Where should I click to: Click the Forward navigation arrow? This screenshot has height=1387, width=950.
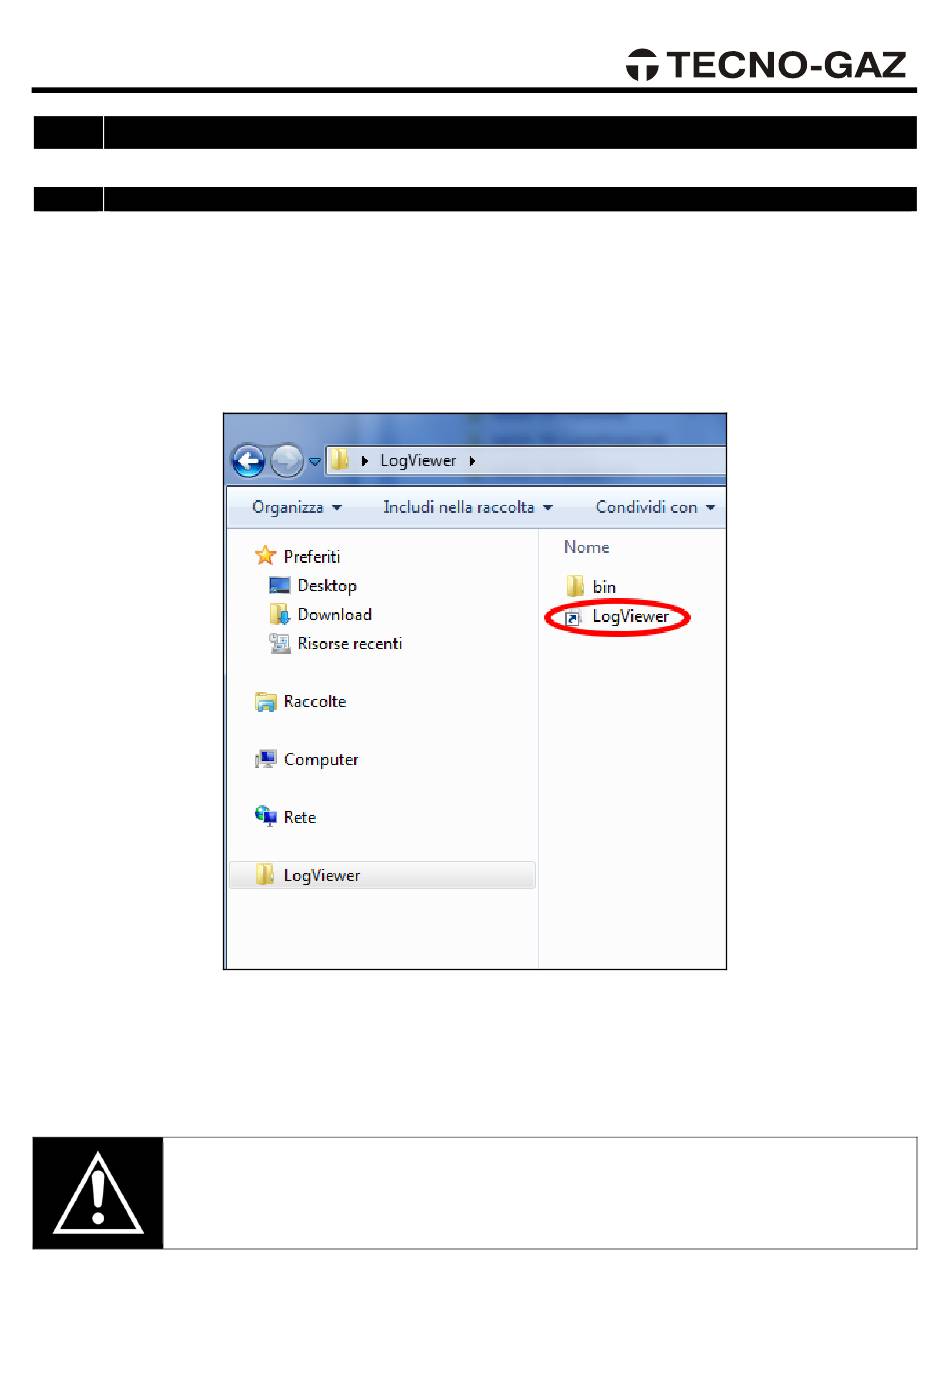(287, 461)
